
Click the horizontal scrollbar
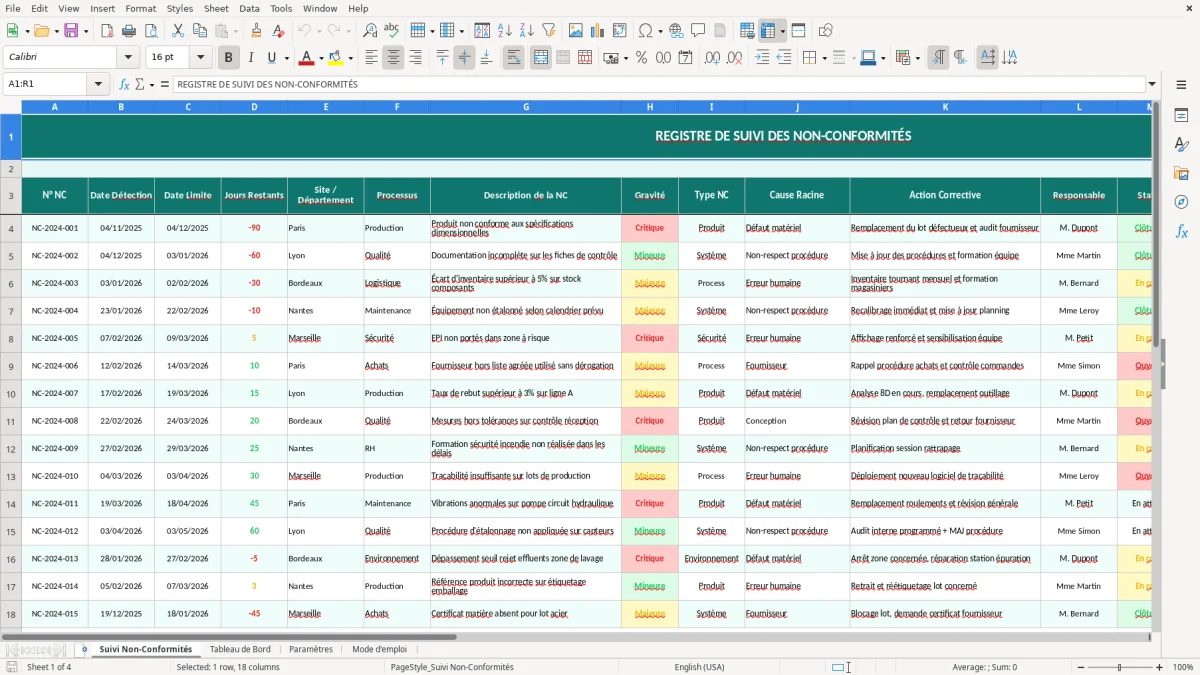(x=229, y=636)
